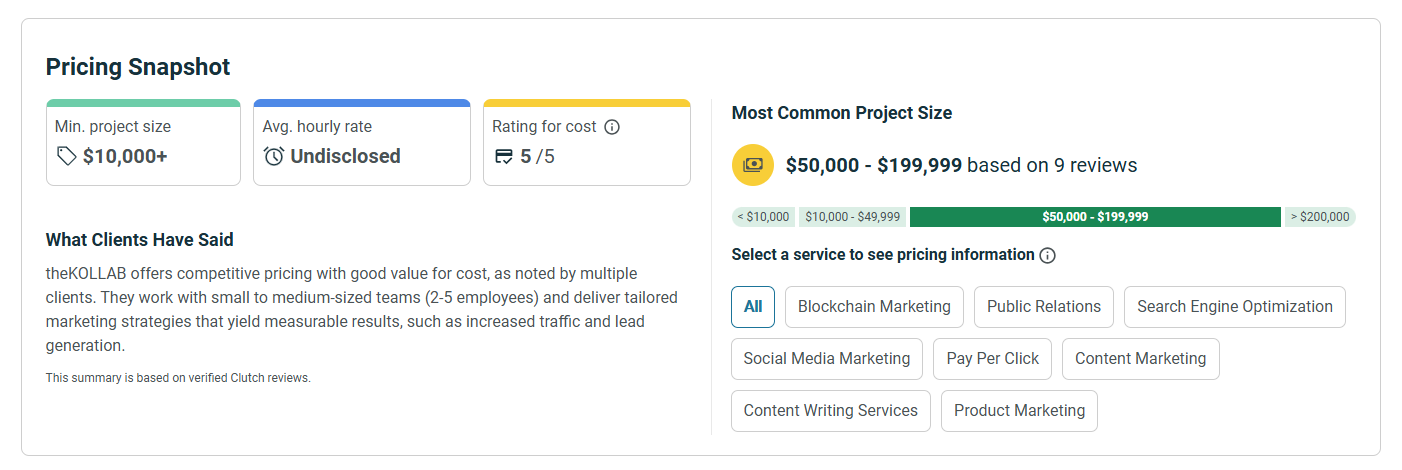Show pricing for Content Marketing
The height and width of the screenshot is (470, 1402).
click(1140, 359)
